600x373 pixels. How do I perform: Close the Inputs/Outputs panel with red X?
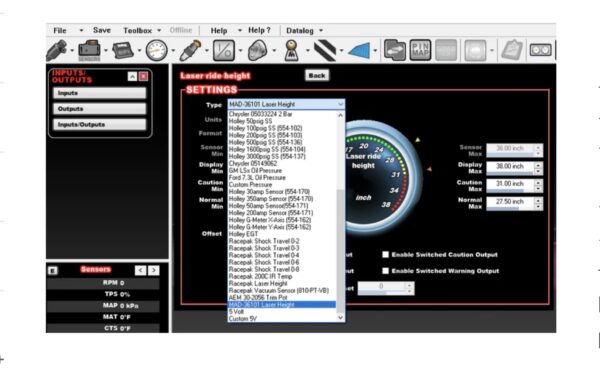[143, 77]
